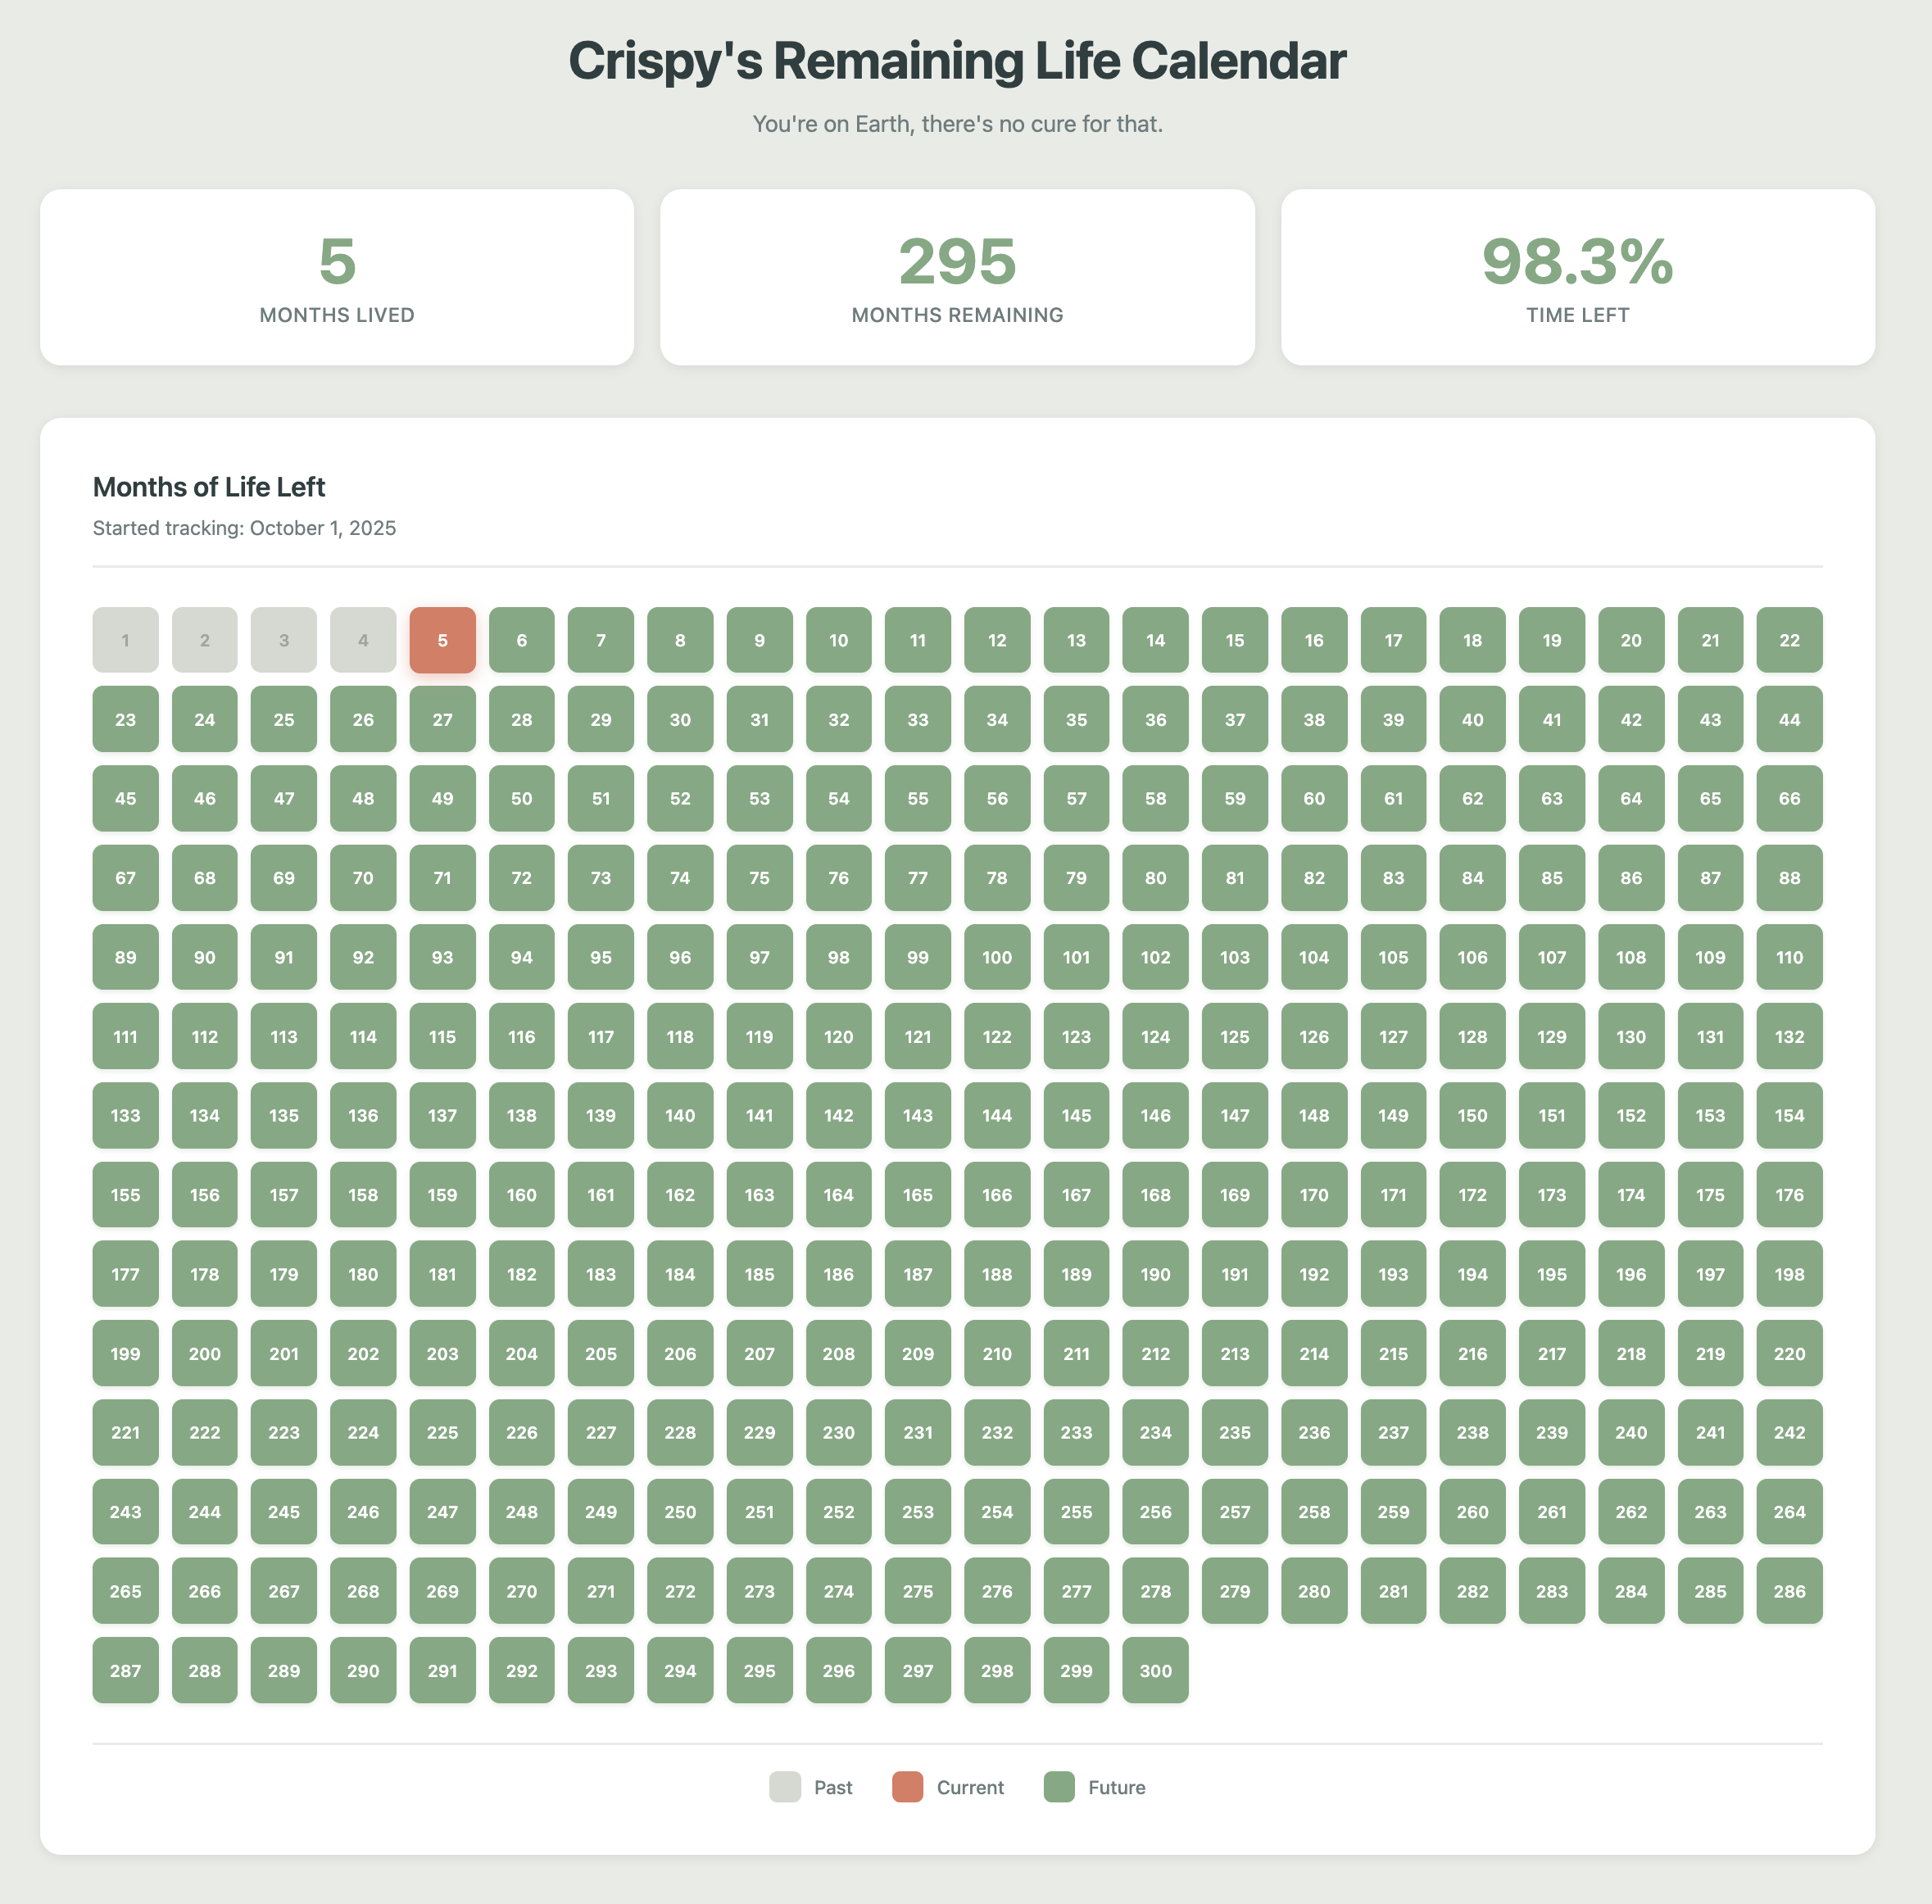Click the Started tracking date text

[244, 528]
